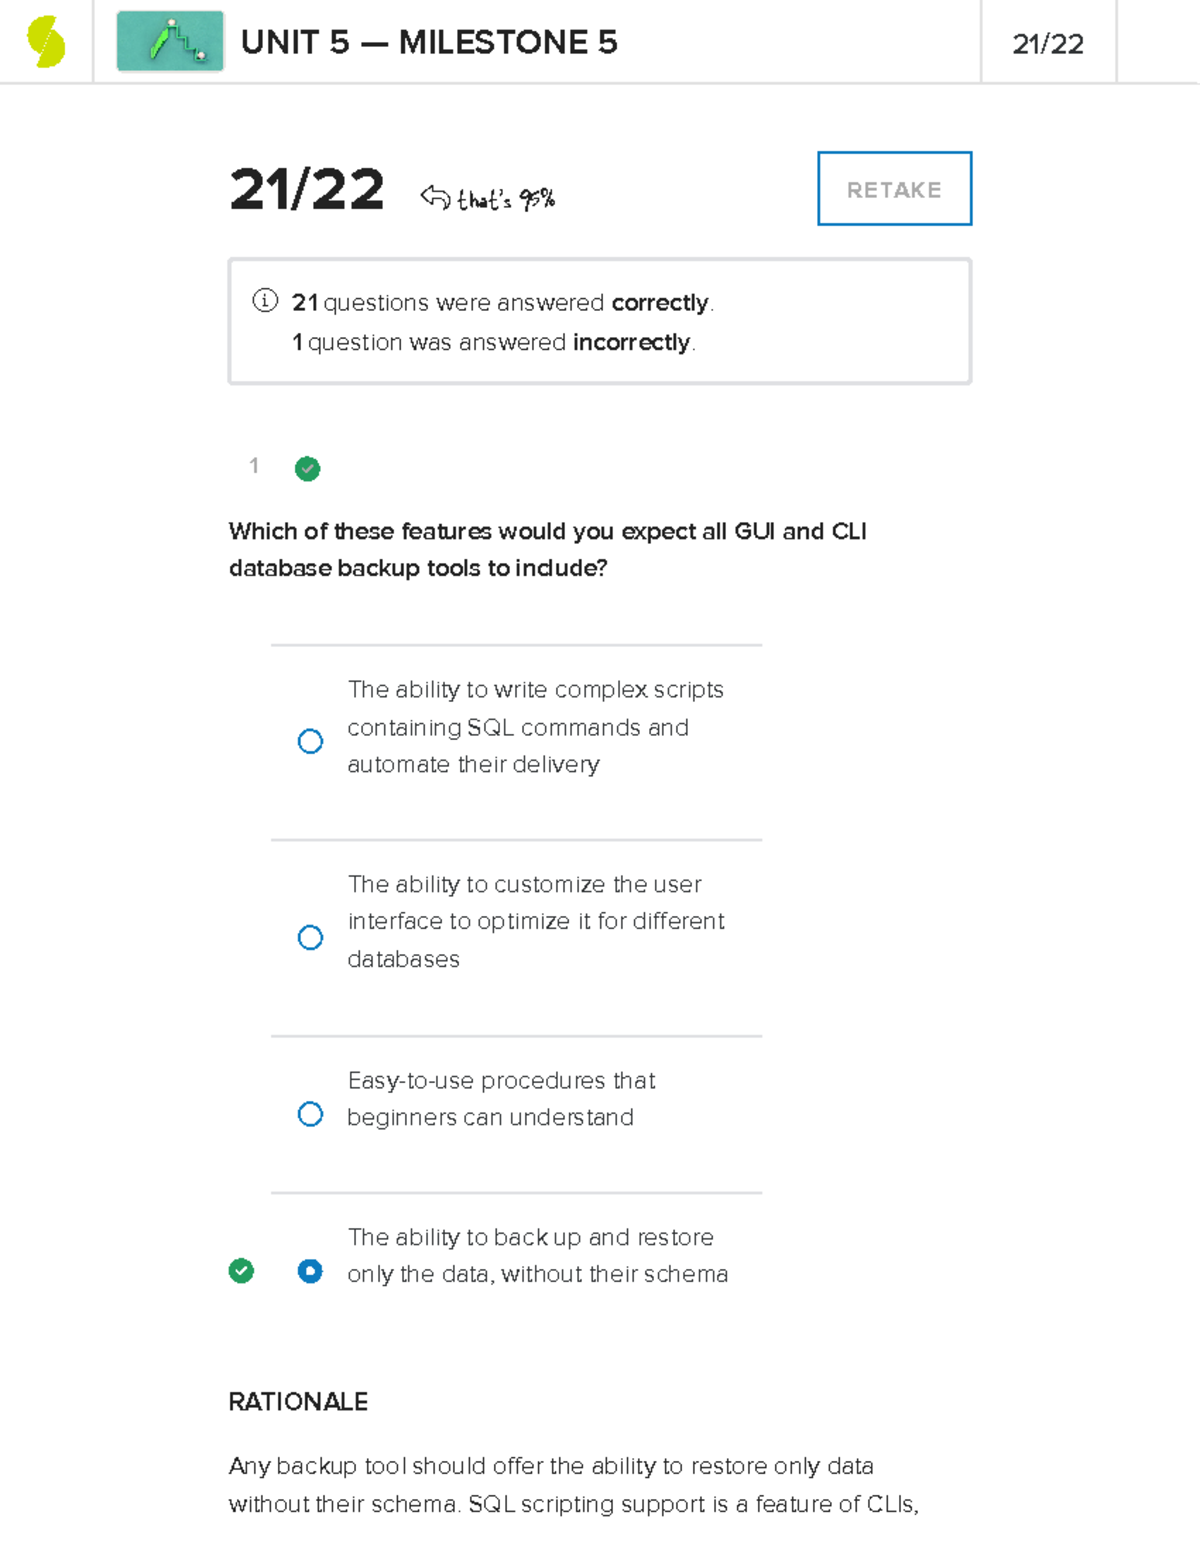This screenshot has height=1553, width=1200.
Task: Click the green checkmark beside question 1
Action: 308,468
